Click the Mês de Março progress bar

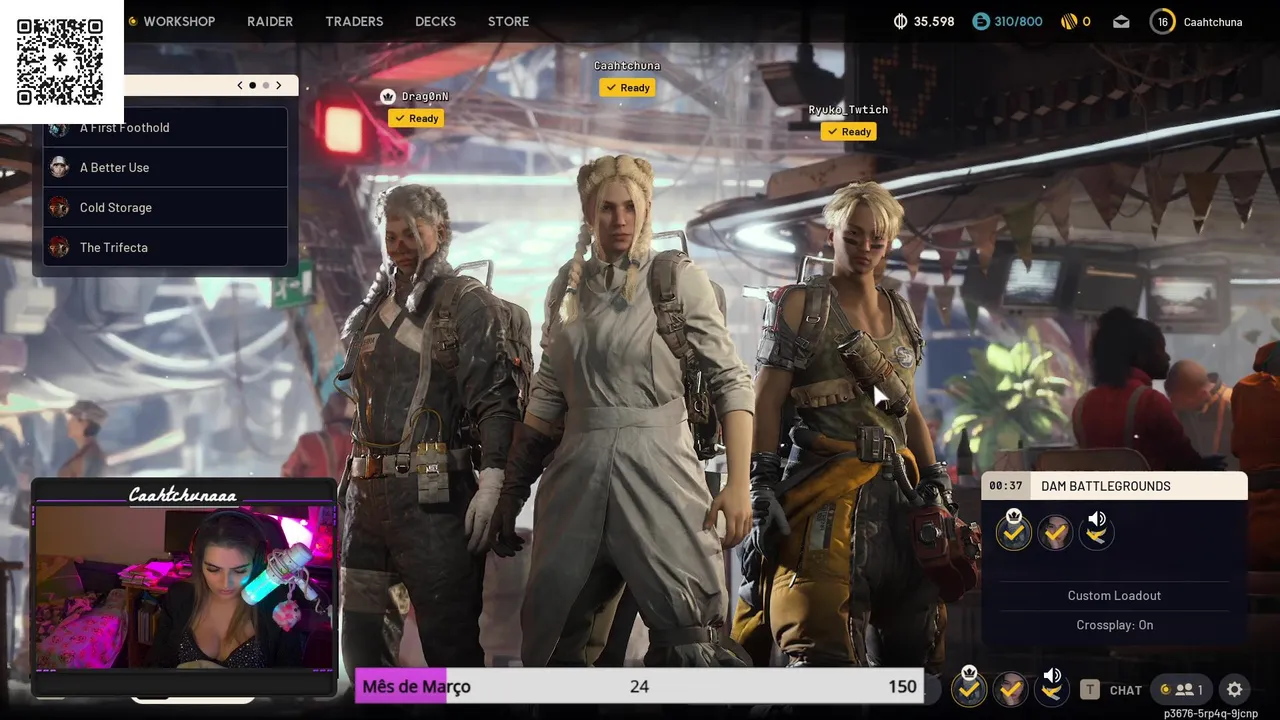640,686
